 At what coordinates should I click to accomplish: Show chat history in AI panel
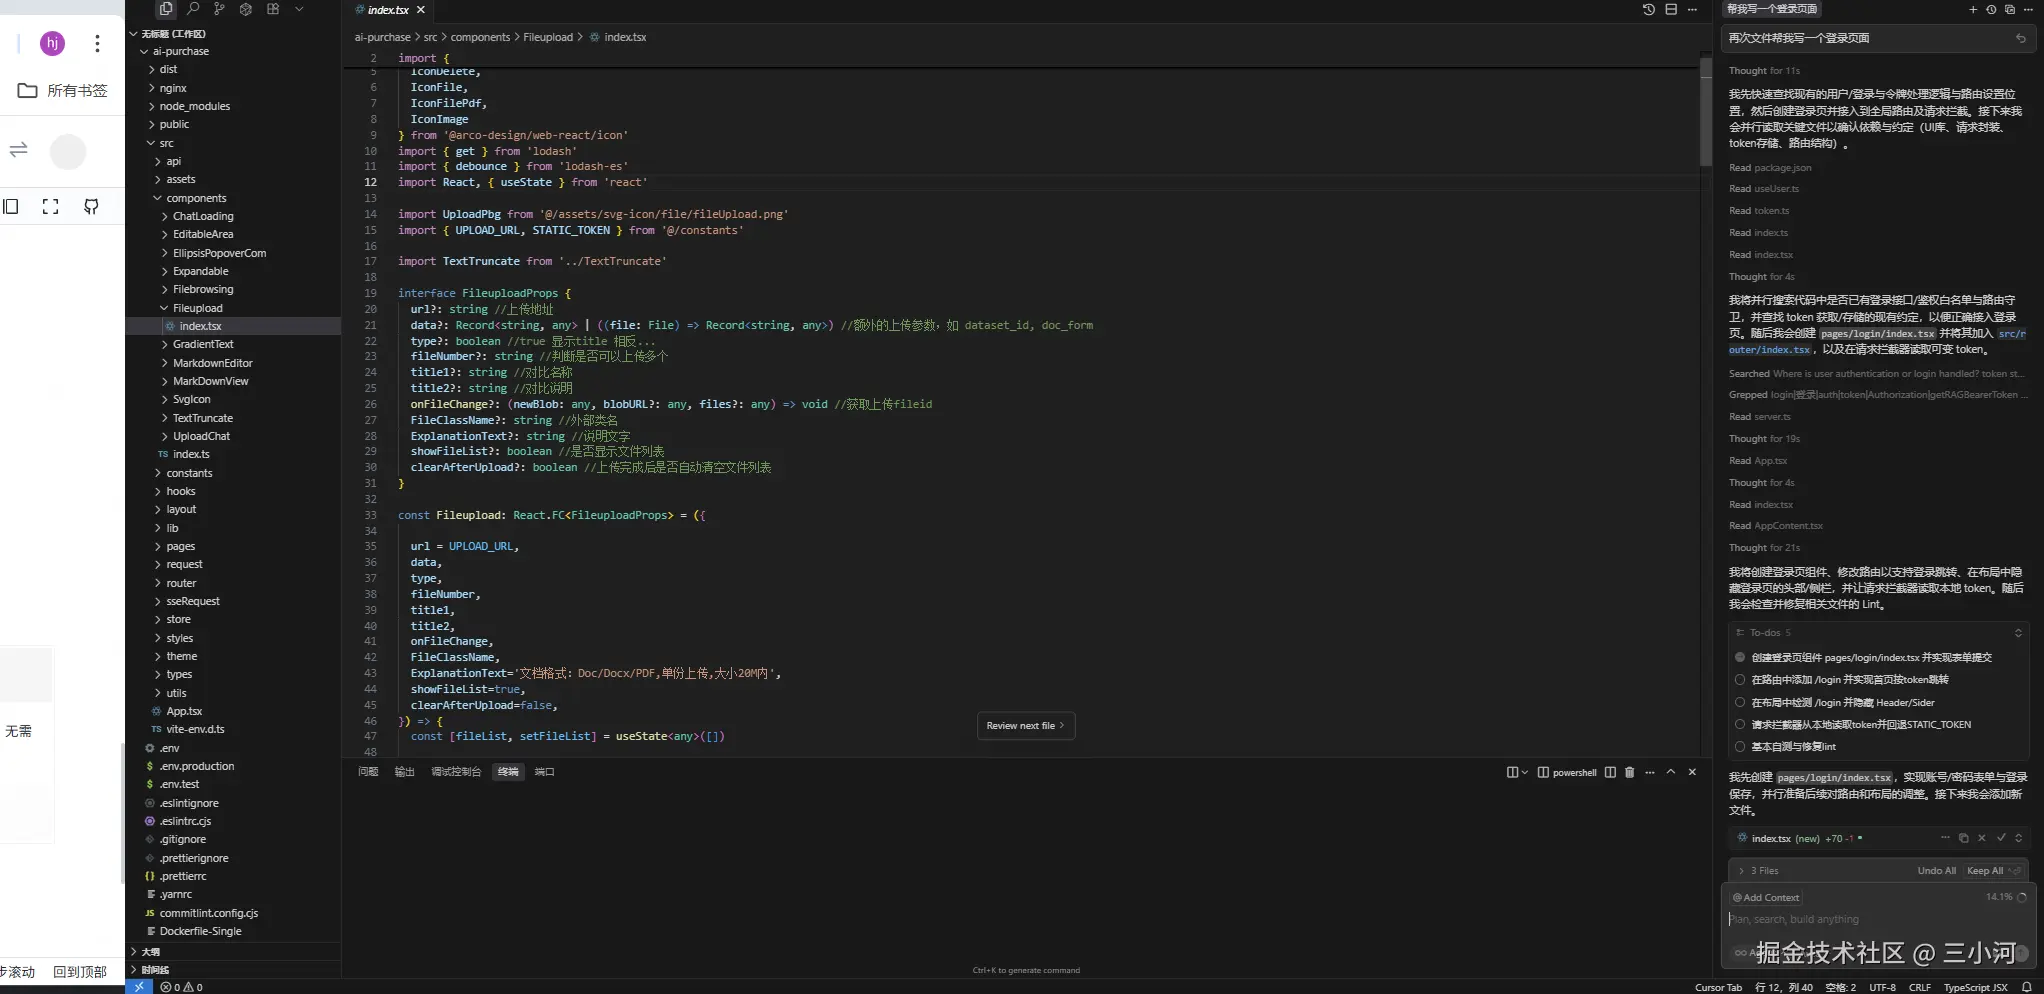coord(1991,10)
